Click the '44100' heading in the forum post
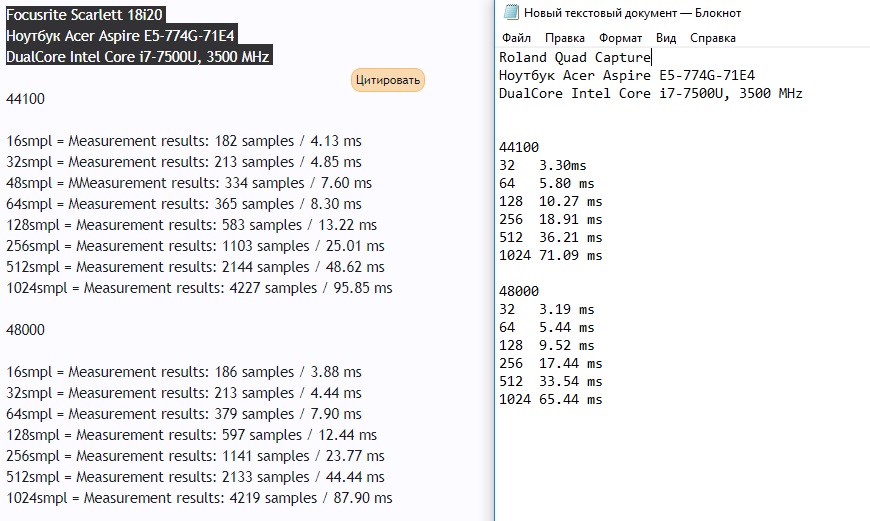 tap(26, 99)
